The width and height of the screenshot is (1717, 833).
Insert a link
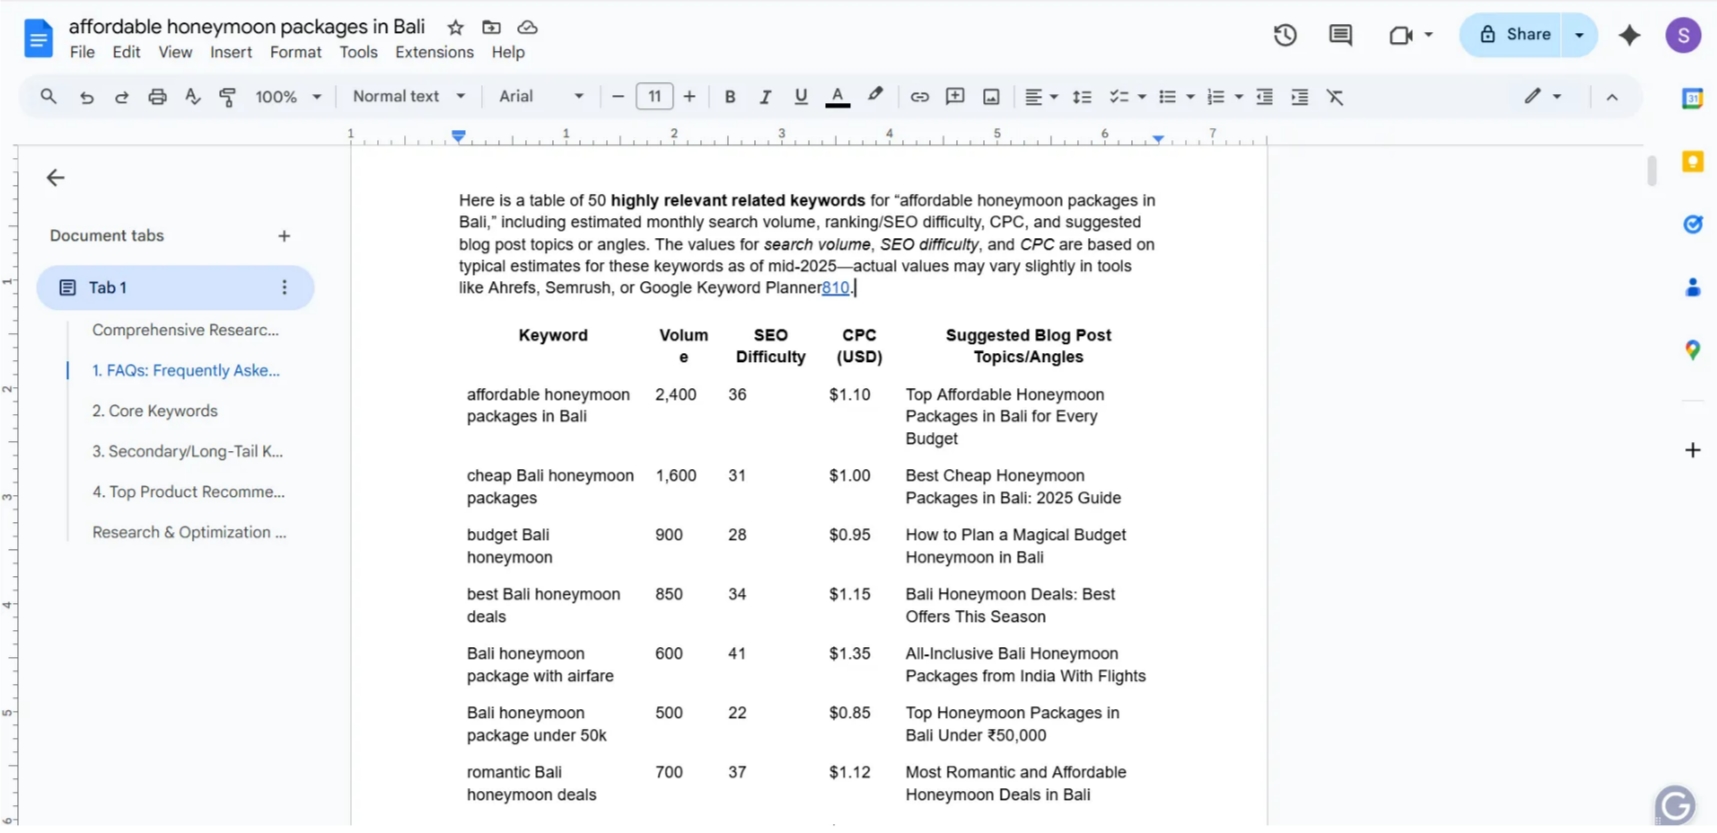919,97
